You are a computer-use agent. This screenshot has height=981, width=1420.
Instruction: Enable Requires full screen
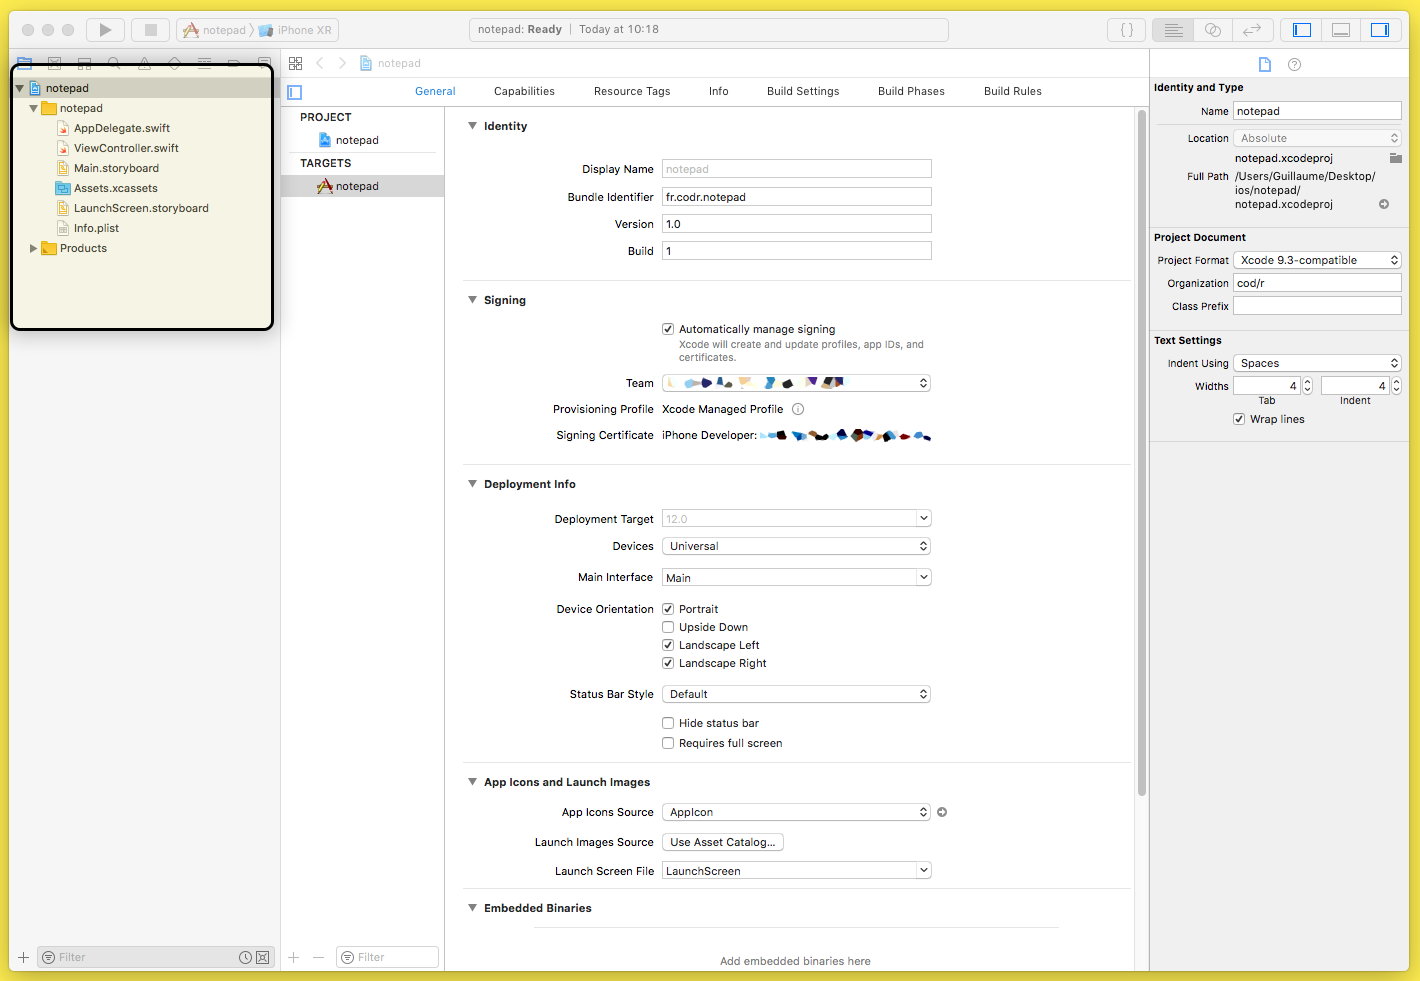pyautogui.click(x=668, y=743)
